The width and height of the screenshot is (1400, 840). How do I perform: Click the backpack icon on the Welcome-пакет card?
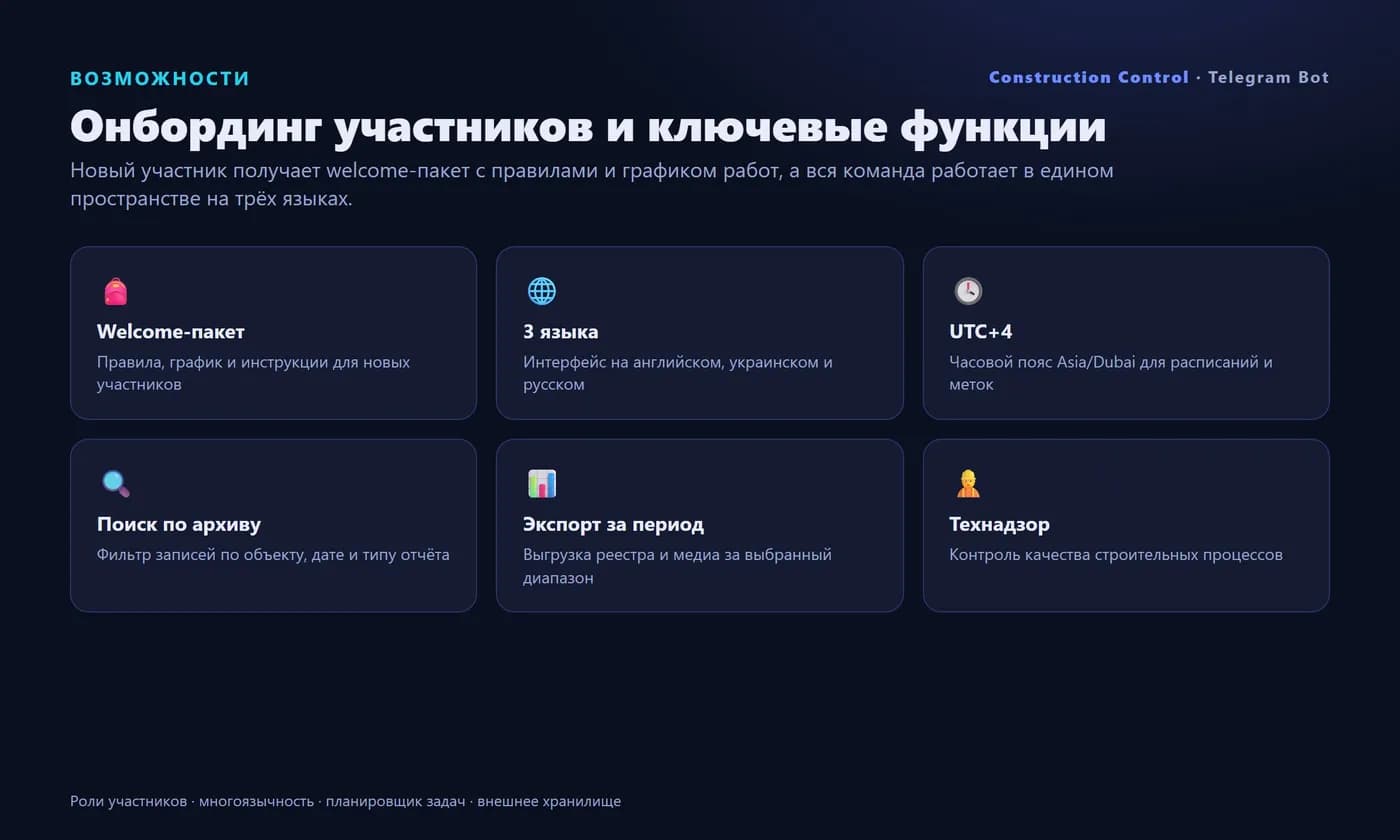116,292
